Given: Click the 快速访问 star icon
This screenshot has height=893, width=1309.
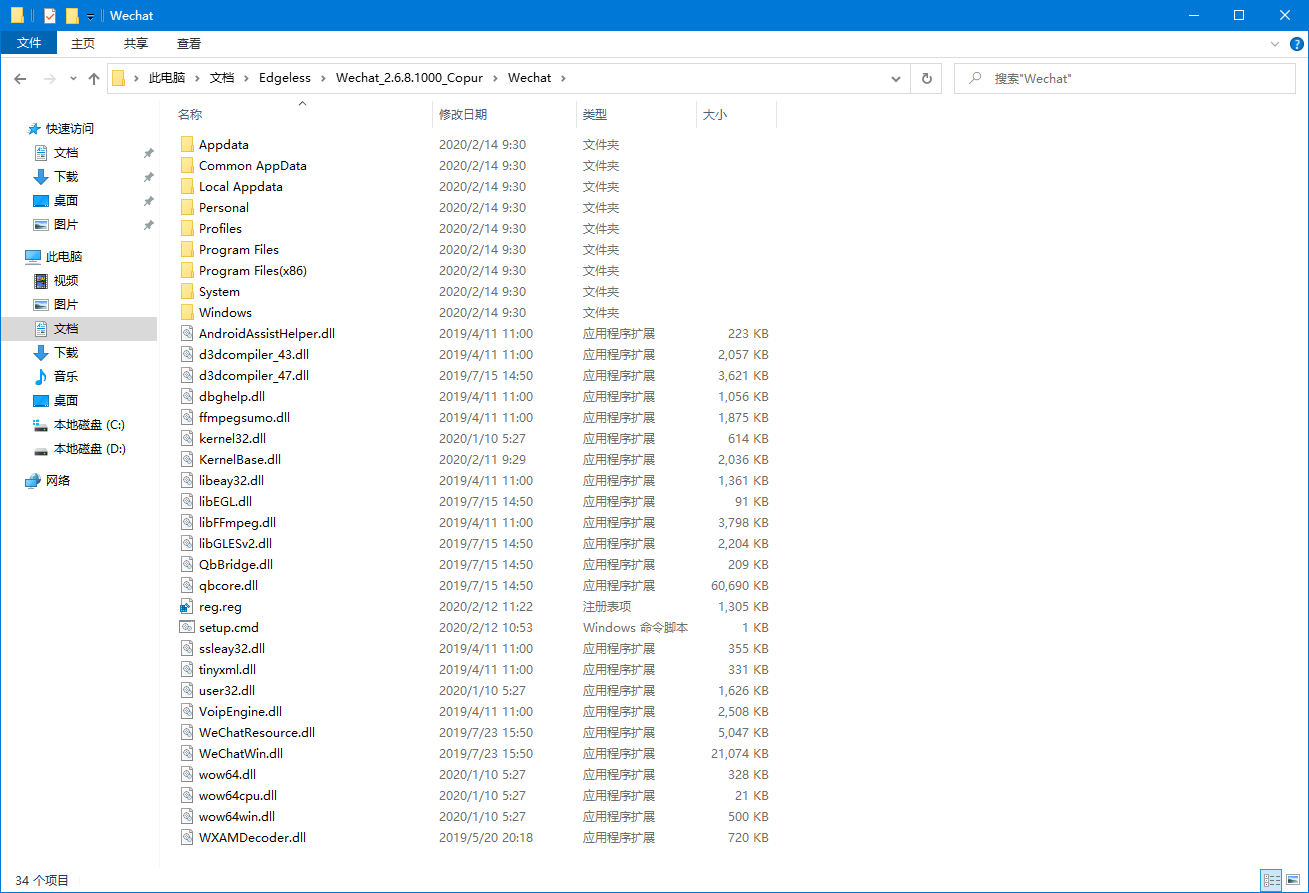Looking at the screenshot, I should pyautogui.click(x=33, y=129).
